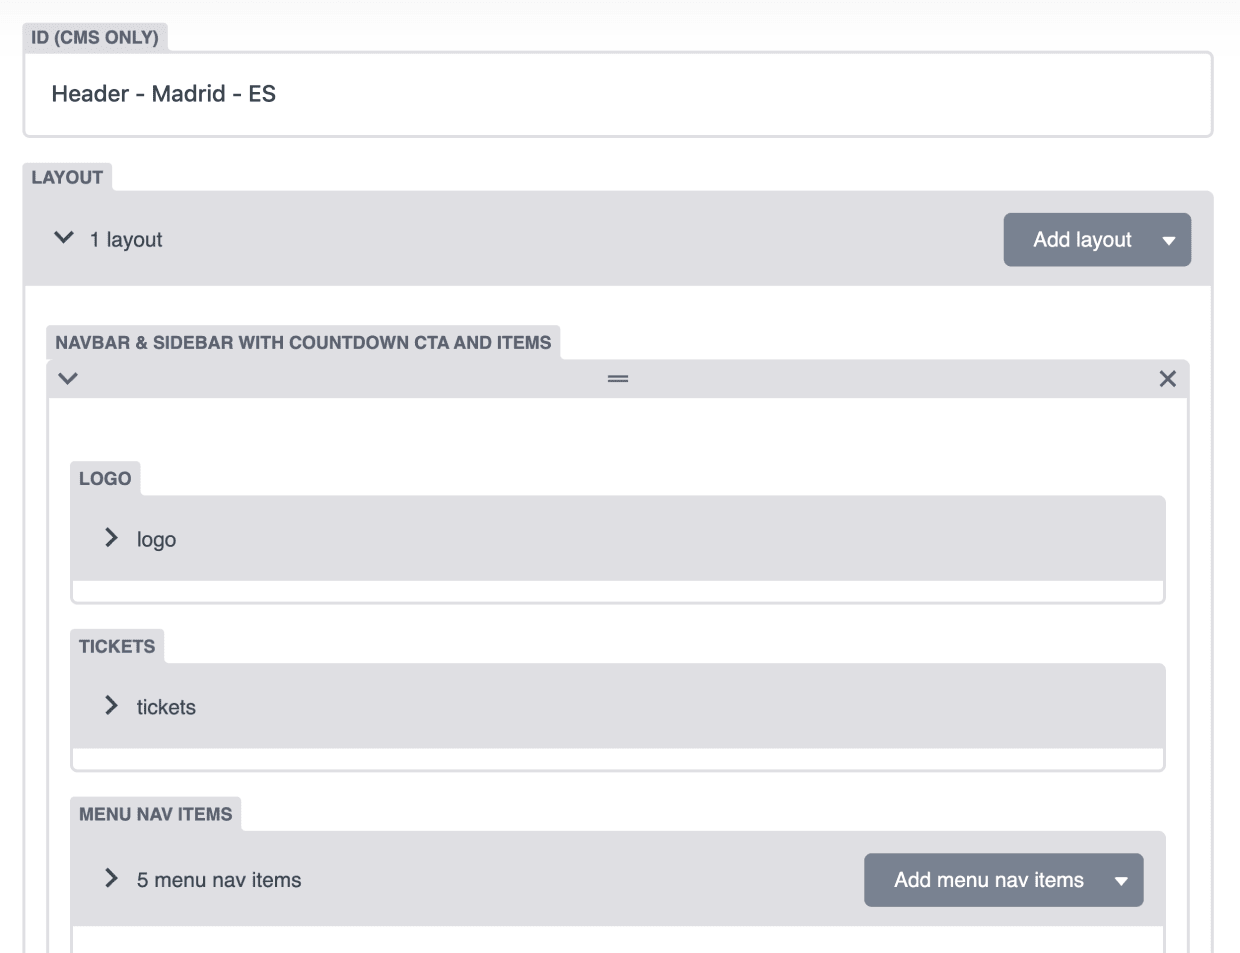The height and width of the screenshot is (953, 1240).
Task: Click the 5 menu nav items label
Action: point(219,880)
